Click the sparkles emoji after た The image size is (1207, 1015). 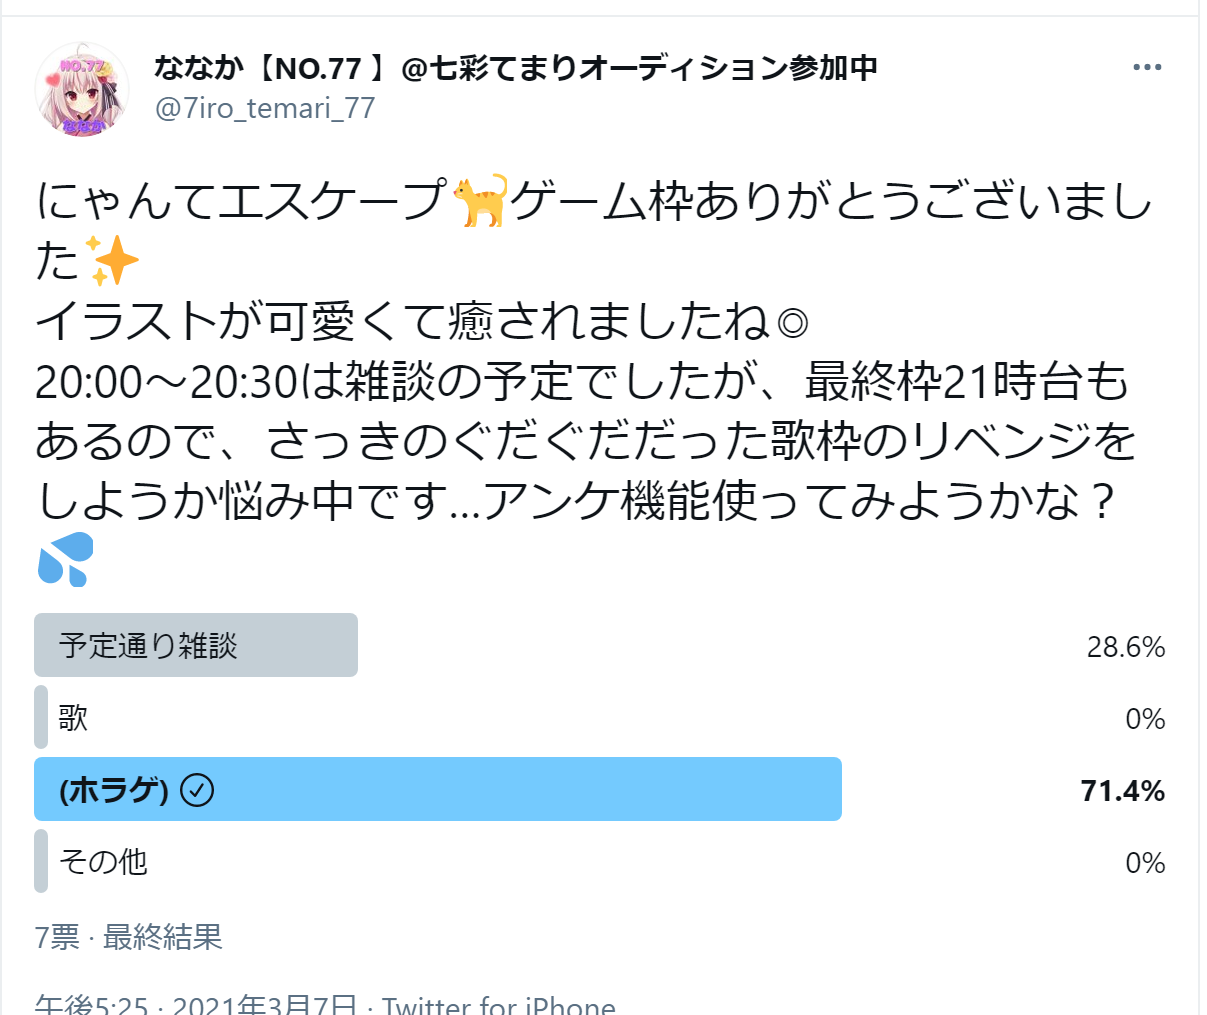pos(112,261)
